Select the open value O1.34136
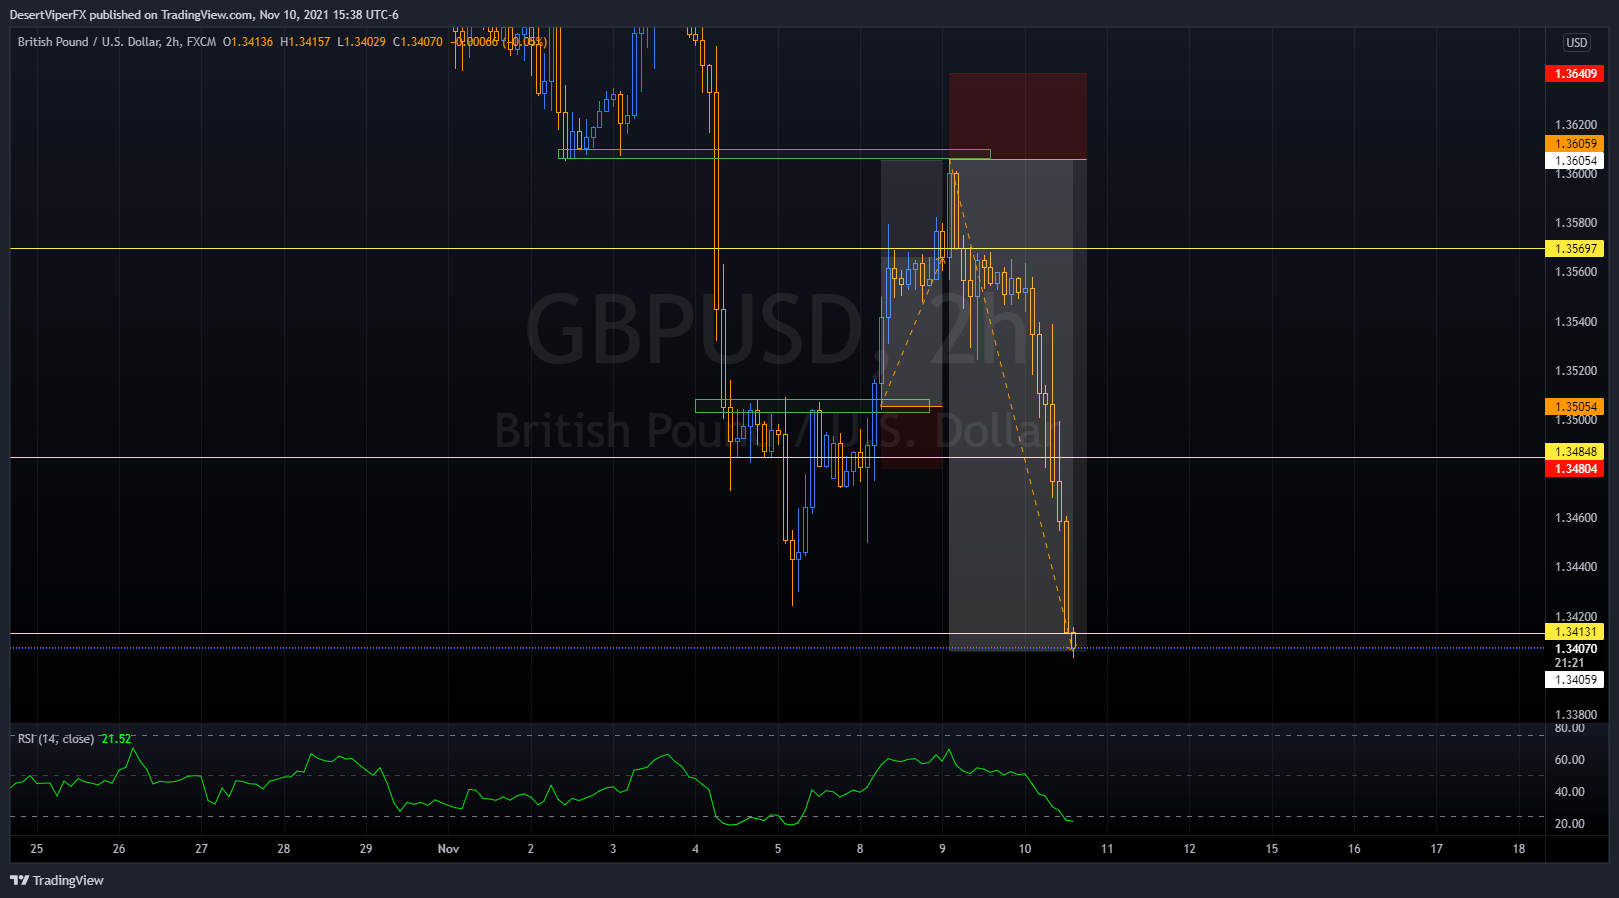 point(248,42)
